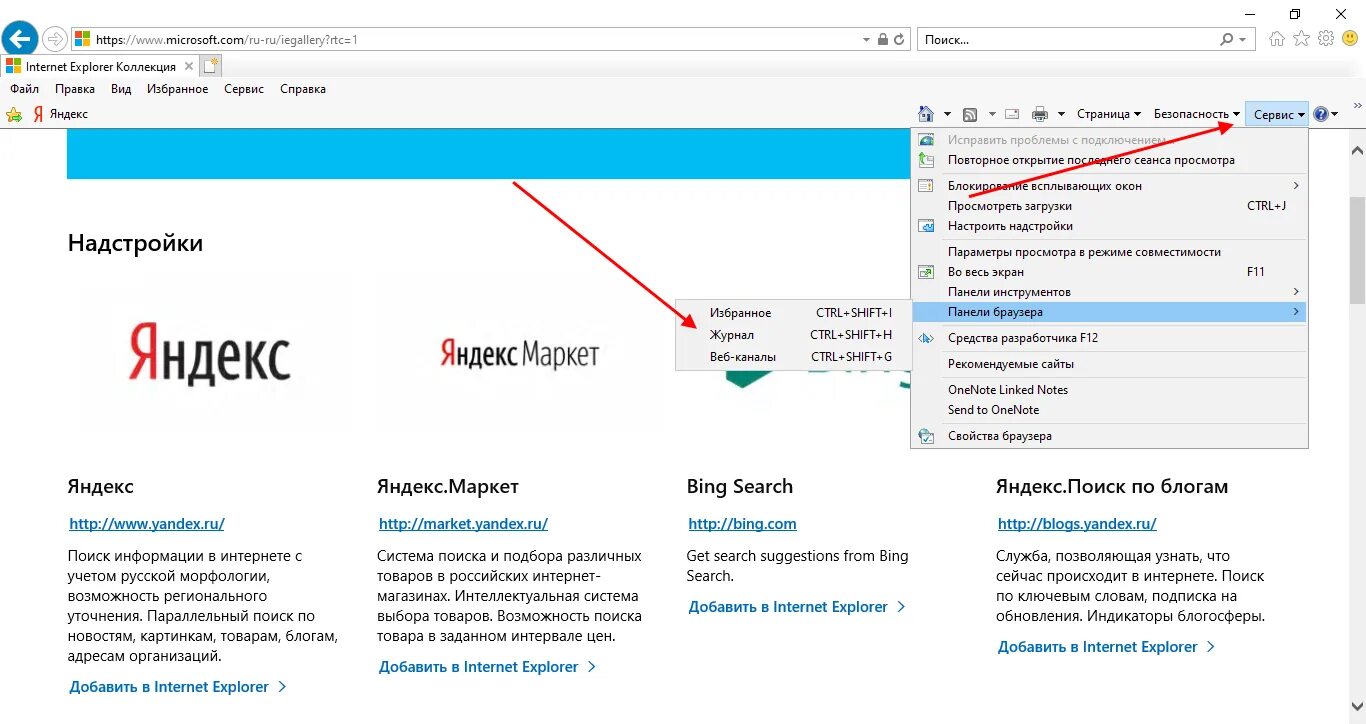Choose Send to OneNote entry

[x=1108, y=410]
